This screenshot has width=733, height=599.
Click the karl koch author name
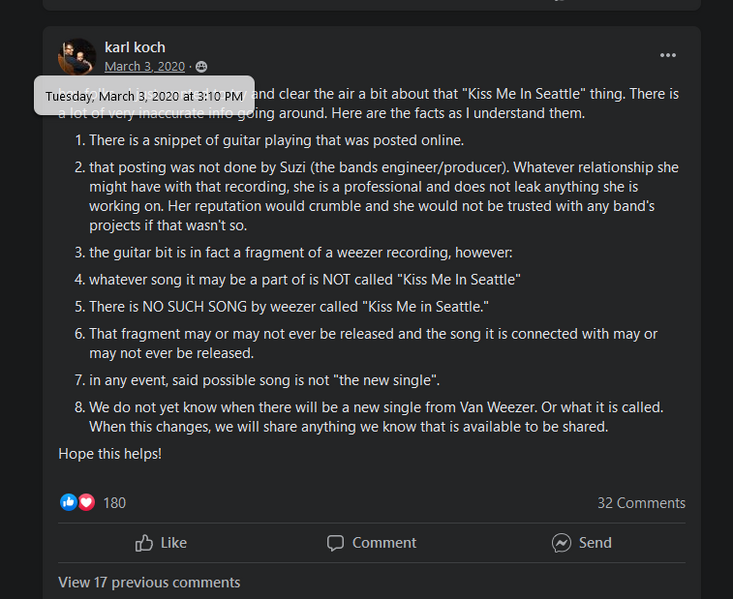pos(135,47)
